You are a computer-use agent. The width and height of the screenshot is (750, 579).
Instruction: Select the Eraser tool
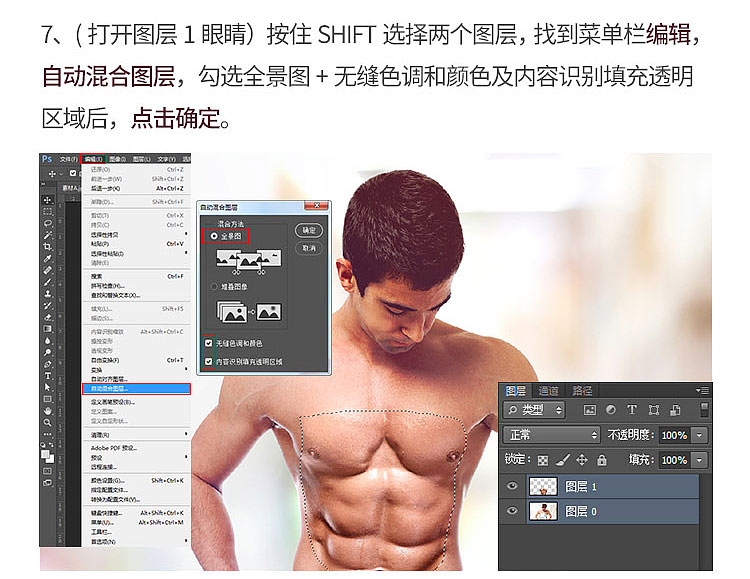47,317
